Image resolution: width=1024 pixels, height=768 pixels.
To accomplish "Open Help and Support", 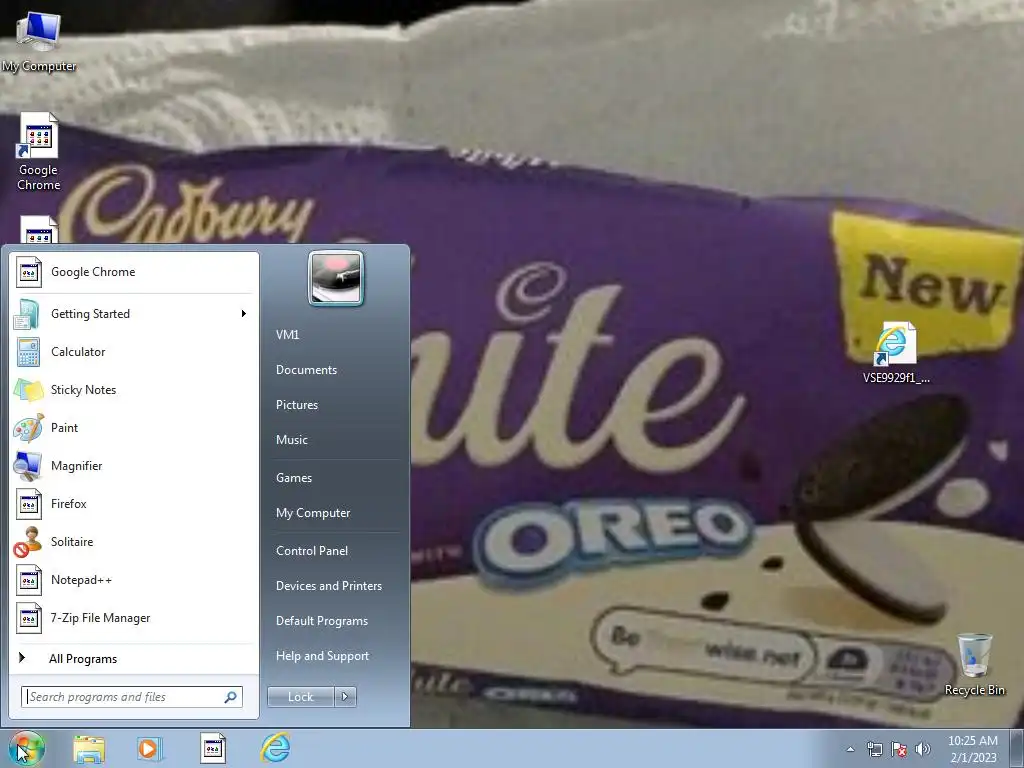I will 336,656.
